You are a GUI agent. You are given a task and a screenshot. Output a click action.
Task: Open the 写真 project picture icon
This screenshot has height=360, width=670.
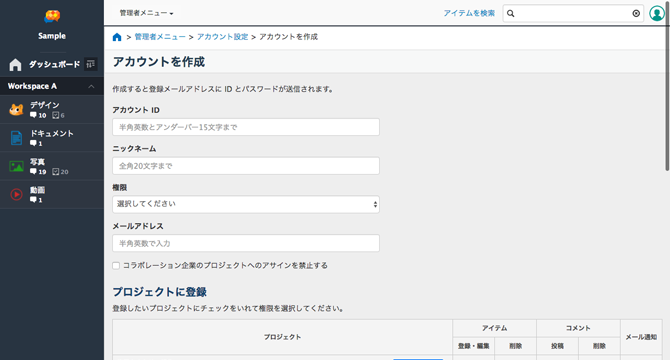(x=16, y=166)
